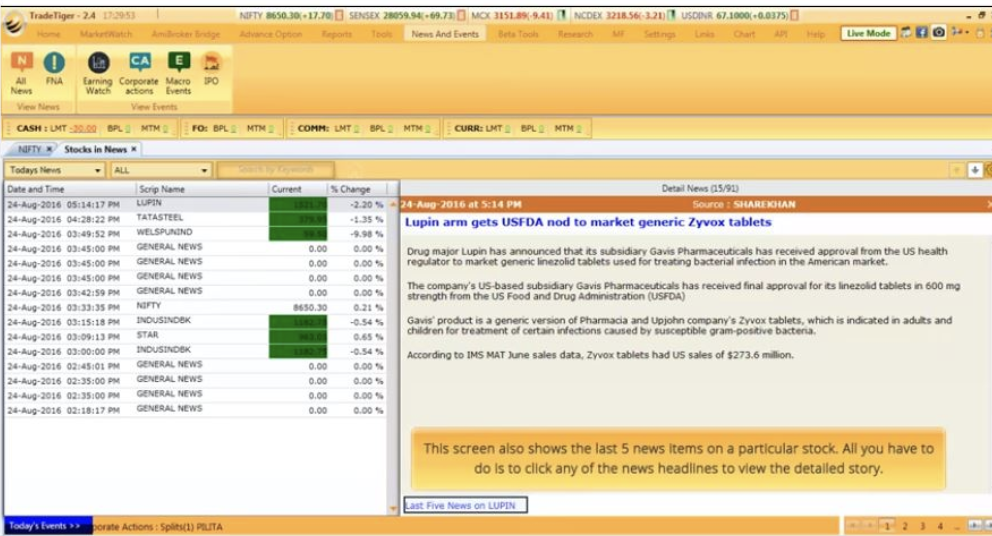Screen dimensions: 992x536
Task: Click the down arrow news navigation icon
Action: (x=975, y=170)
